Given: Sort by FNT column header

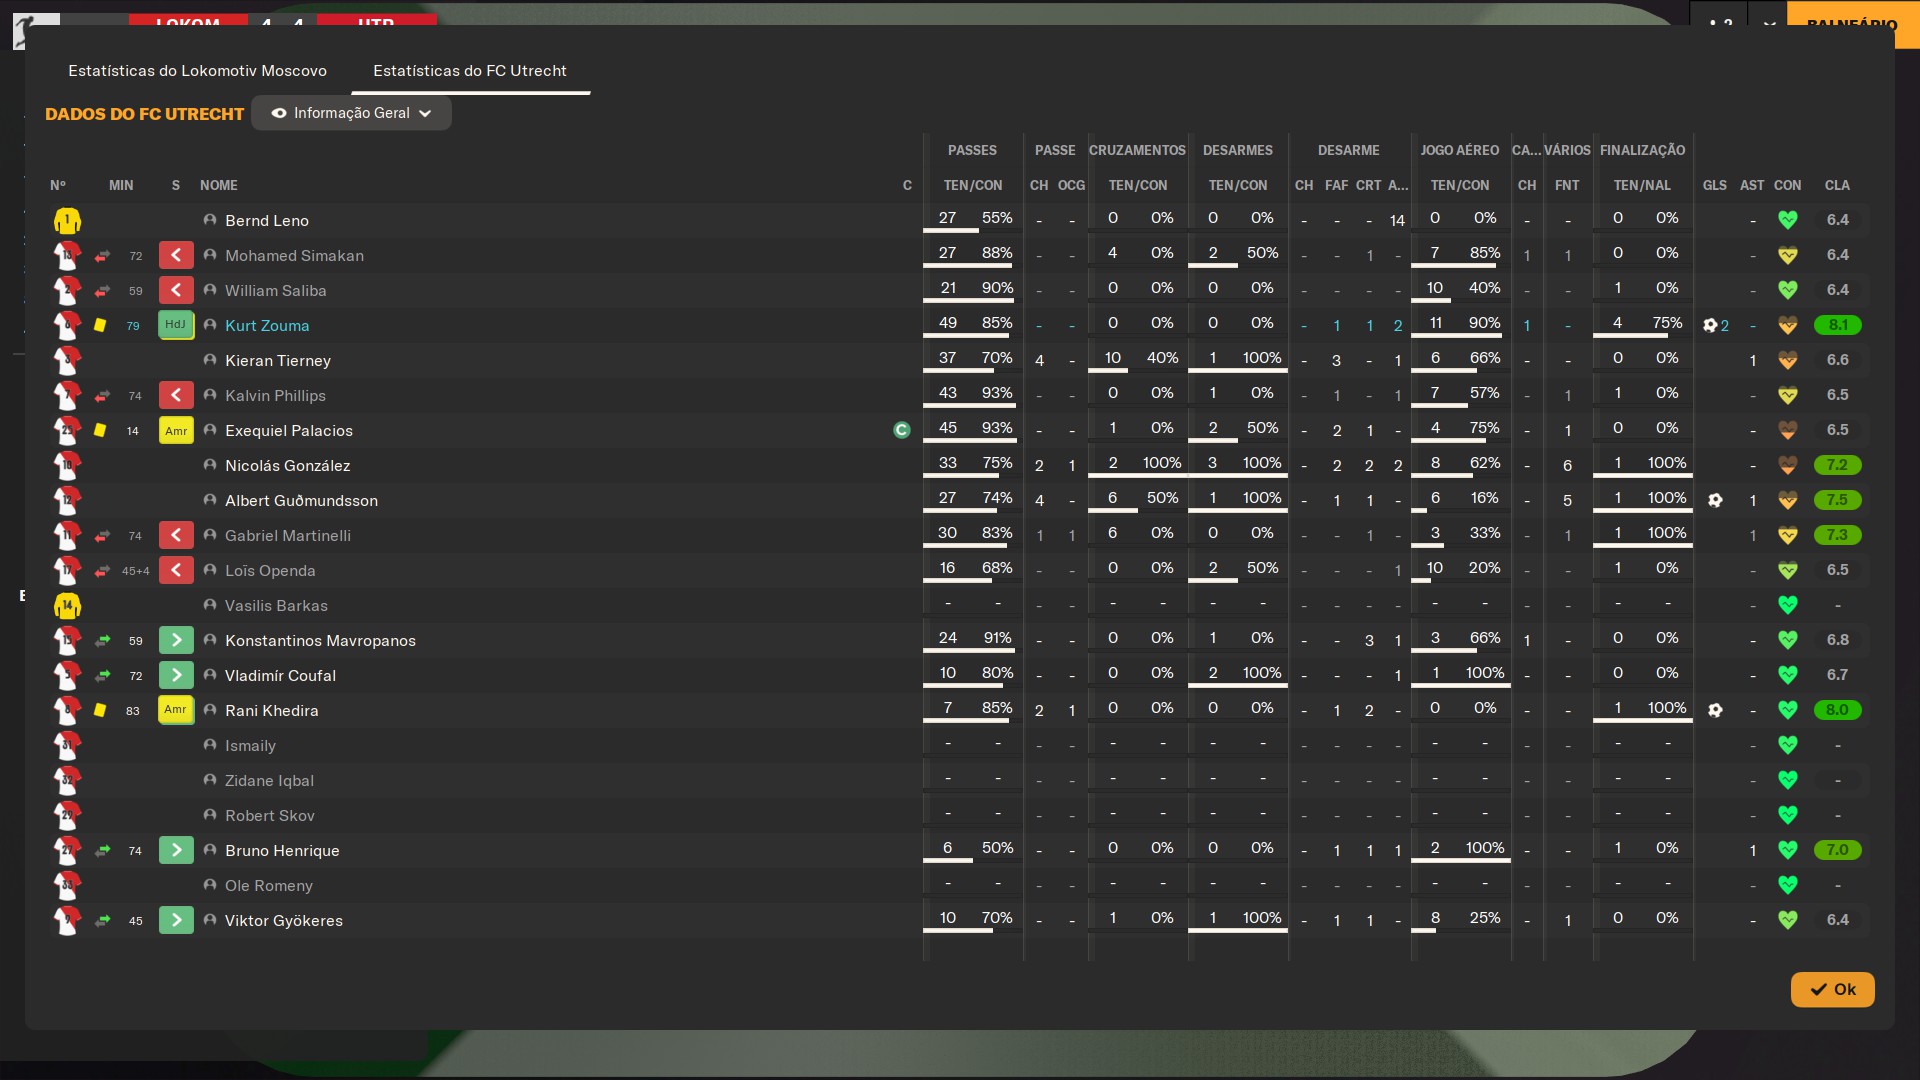Looking at the screenshot, I should (x=1567, y=185).
